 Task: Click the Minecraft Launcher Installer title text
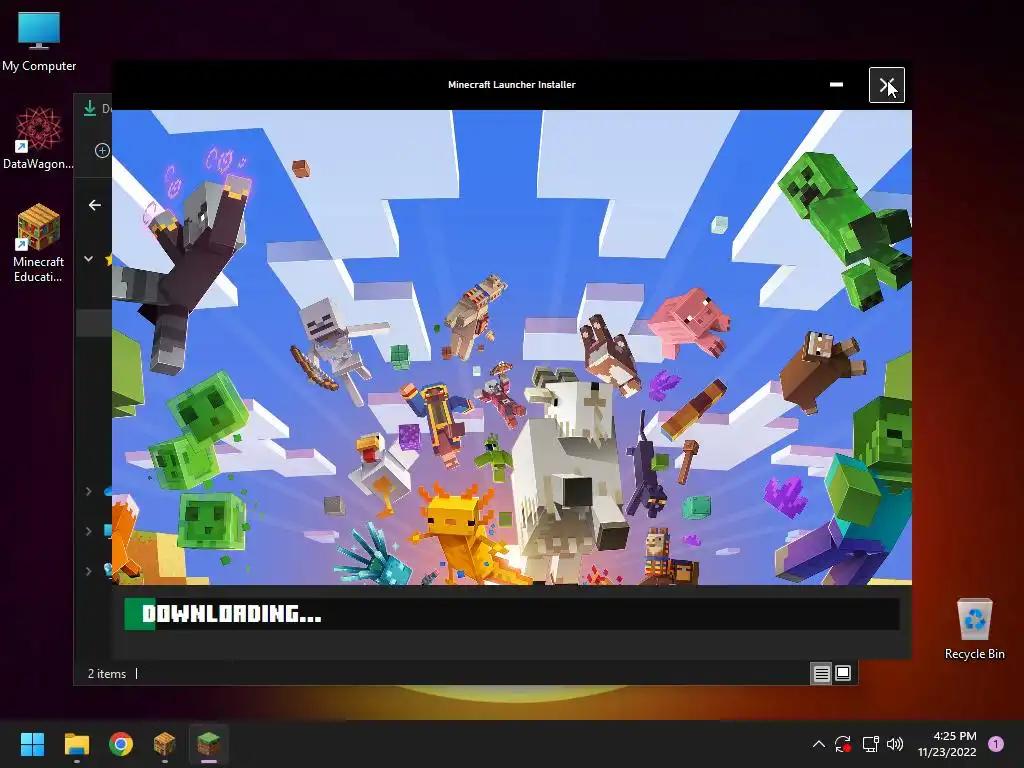coord(511,85)
